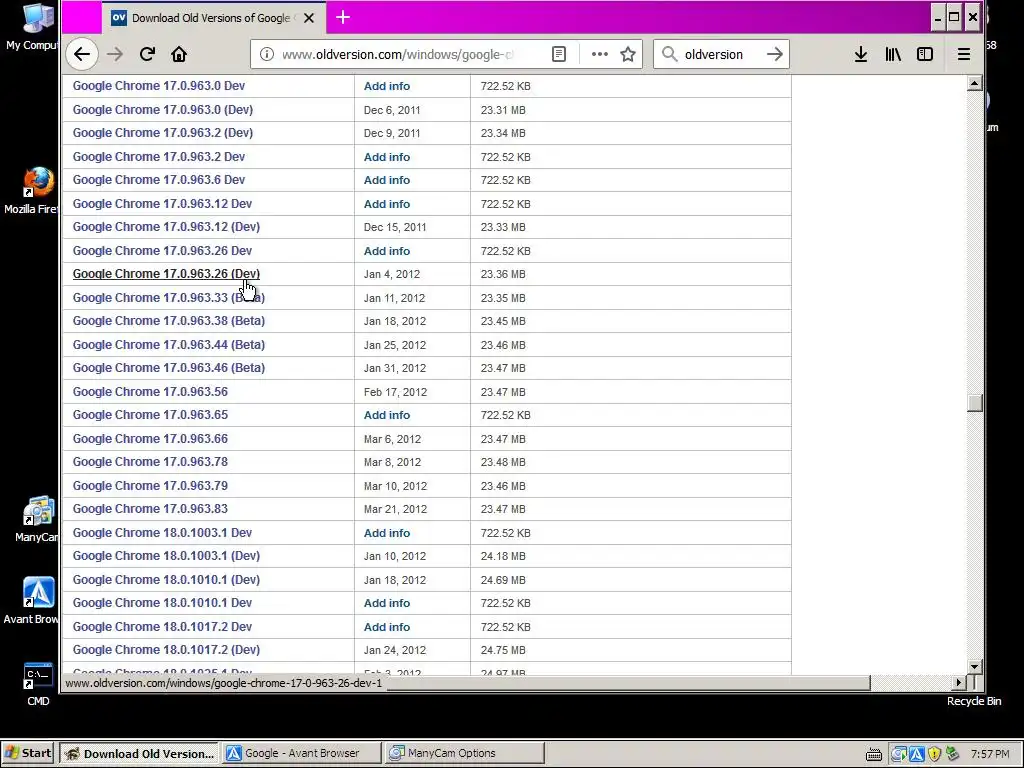Open Google Chrome 17.0.963.83 link

click(x=150, y=509)
